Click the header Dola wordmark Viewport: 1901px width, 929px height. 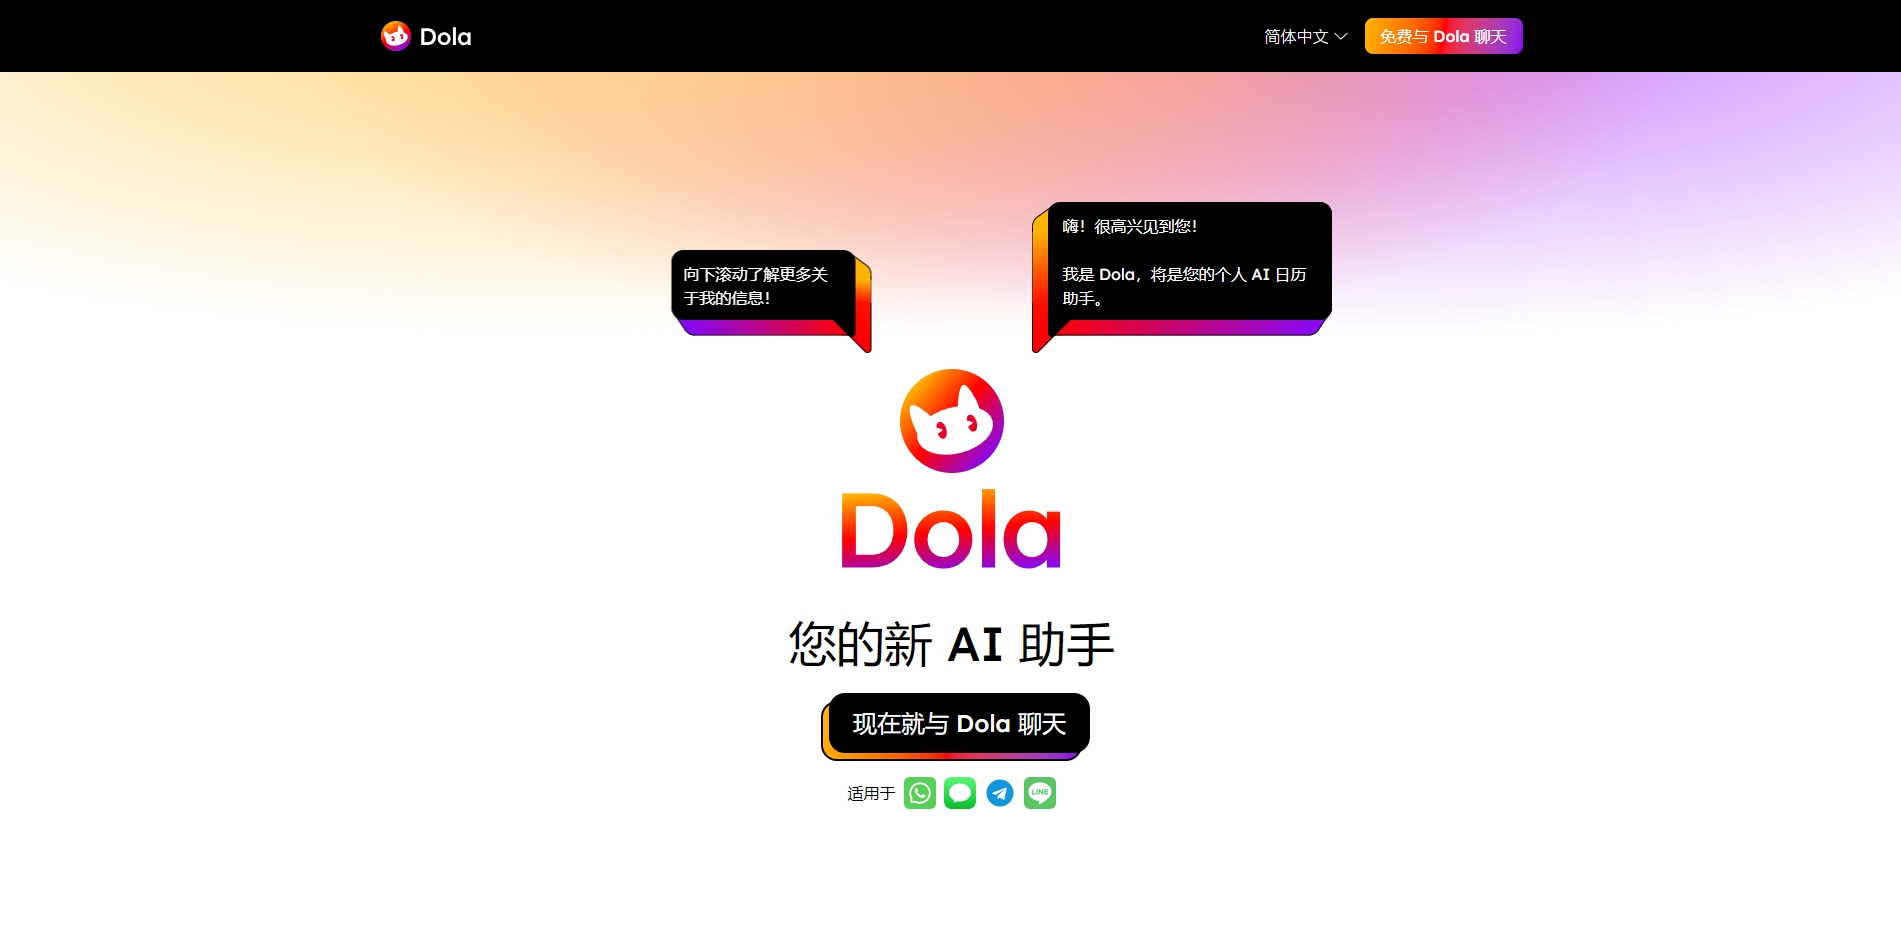[446, 37]
